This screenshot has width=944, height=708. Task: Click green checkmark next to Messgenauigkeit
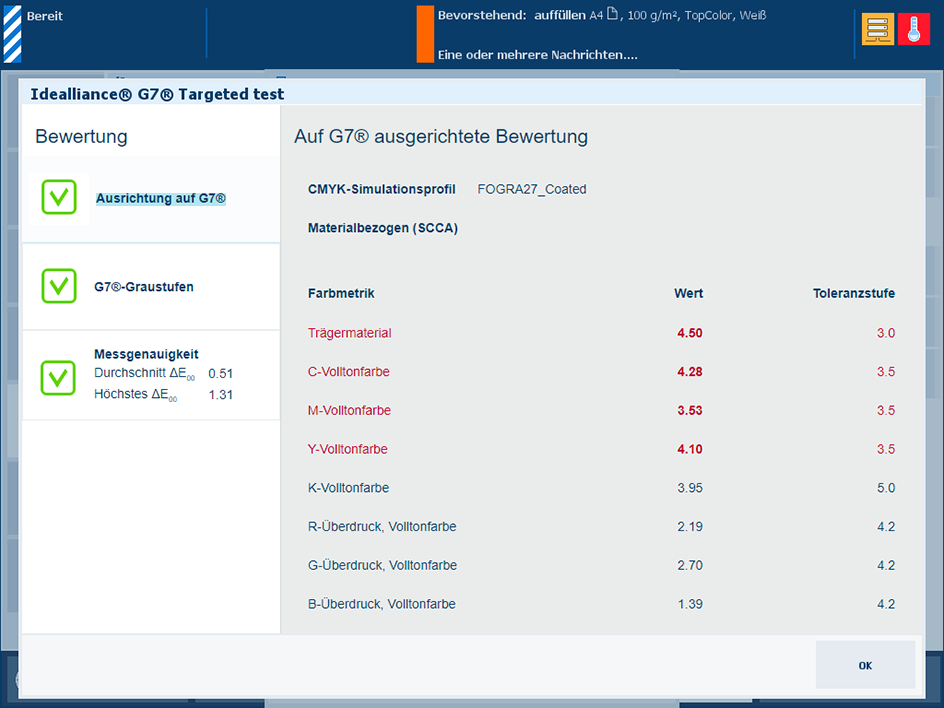coord(58,378)
